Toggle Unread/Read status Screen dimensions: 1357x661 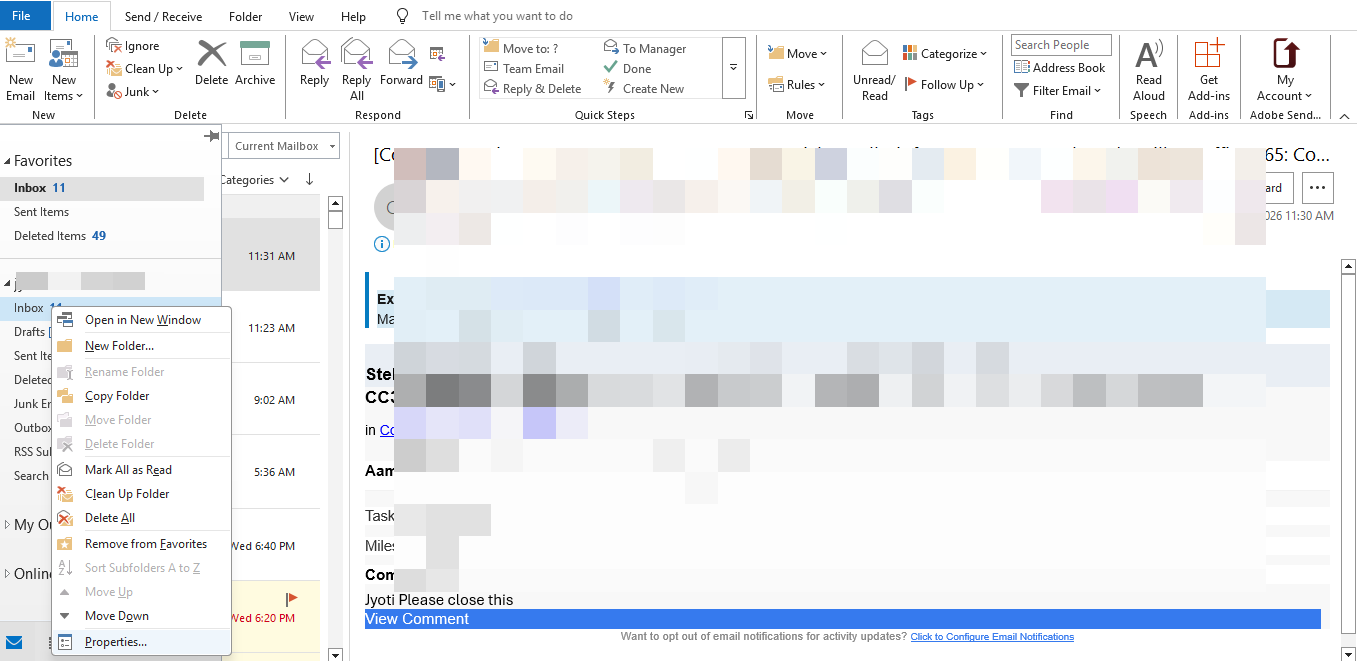point(874,70)
